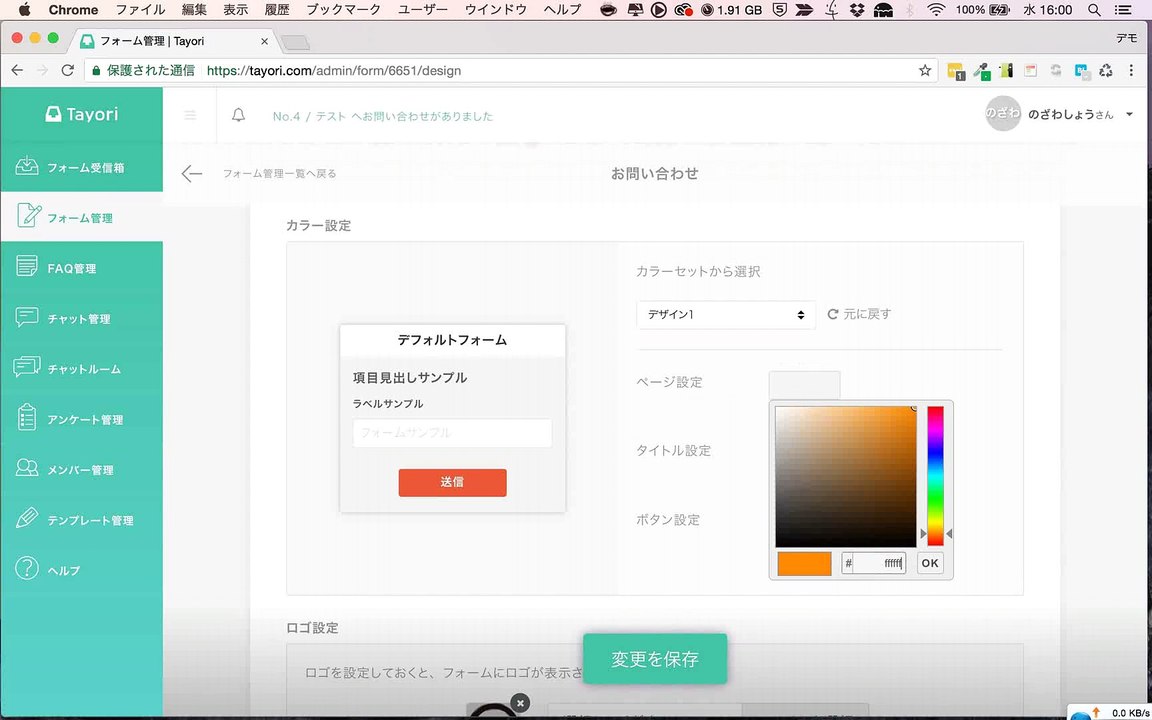Click the ページ設定 color swatch
The height and width of the screenshot is (720, 1152).
point(804,384)
